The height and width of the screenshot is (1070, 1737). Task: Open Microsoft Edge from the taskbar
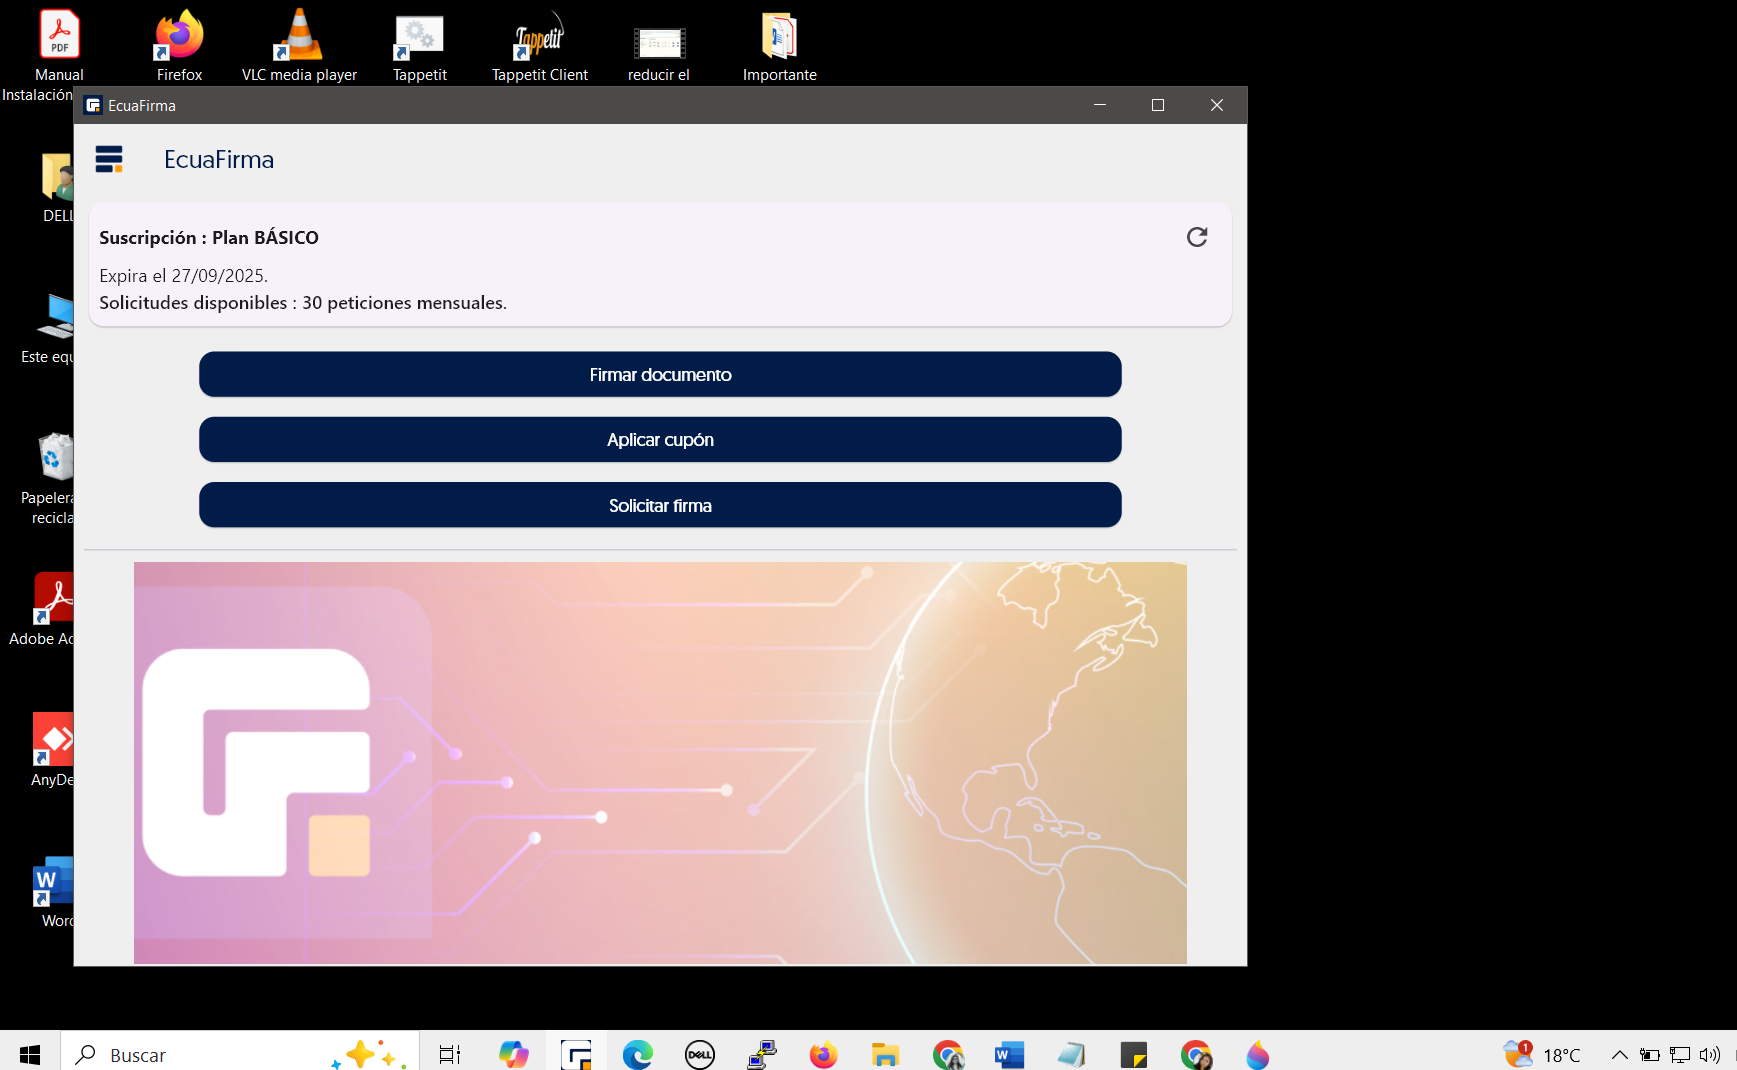[x=638, y=1054]
